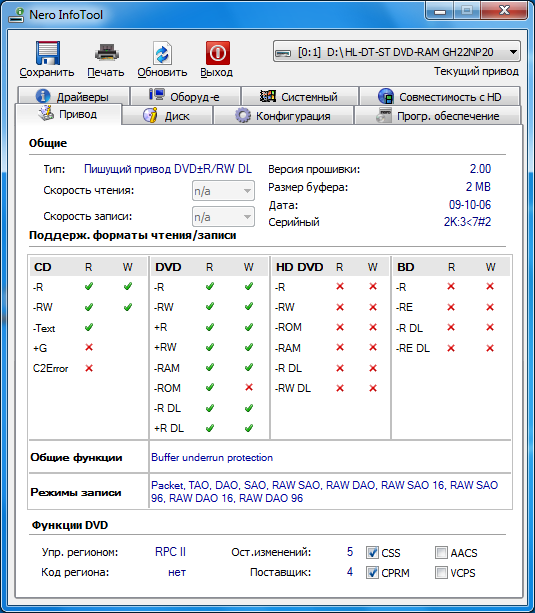Screen dimensions: 535x613
Task: Click the Поставщик value 4
Action: pyautogui.click(x=350, y=572)
